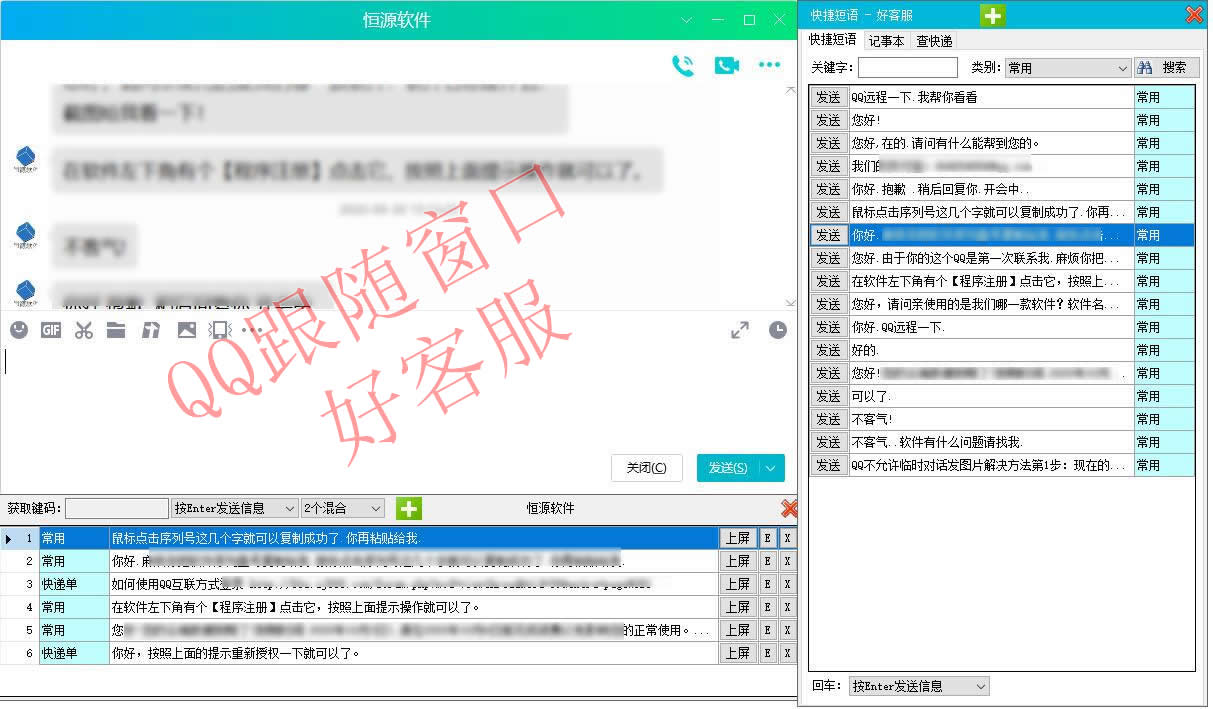
Task: Open chat history clock icon
Action: pos(777,330)
